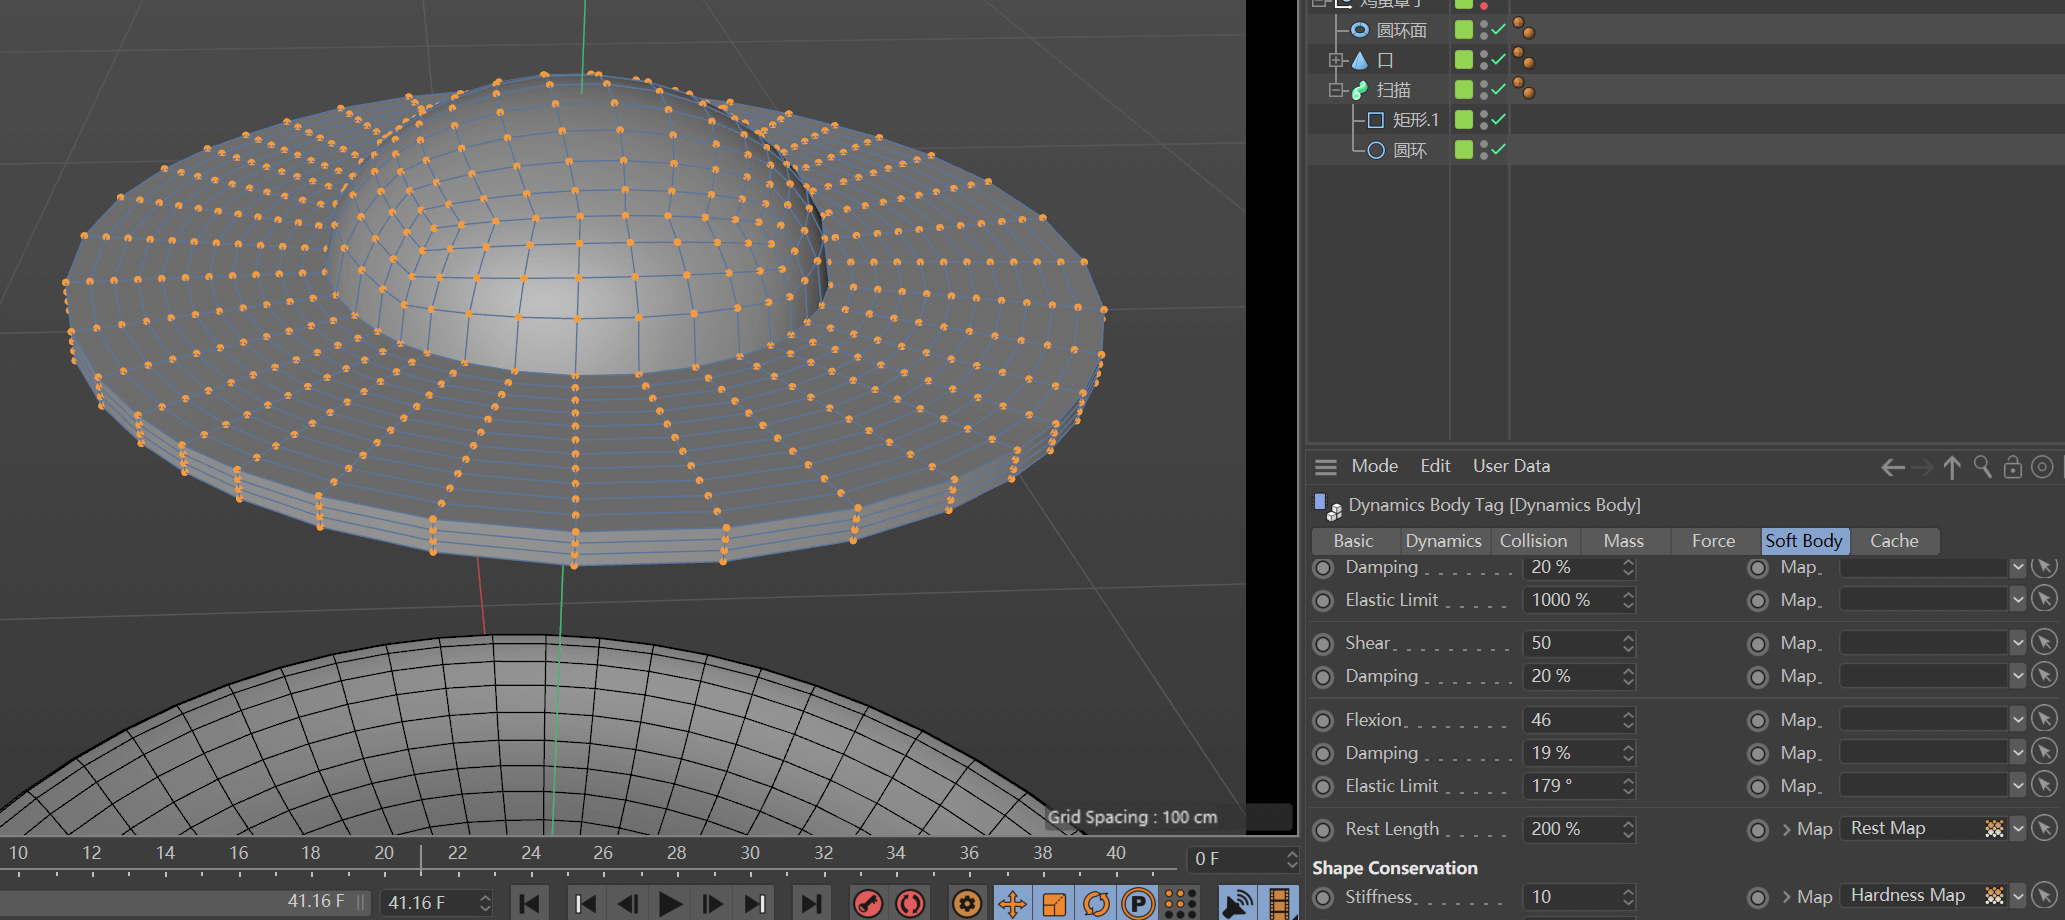
Task: Play the animation forwards
Action: [x=670, y=904]
